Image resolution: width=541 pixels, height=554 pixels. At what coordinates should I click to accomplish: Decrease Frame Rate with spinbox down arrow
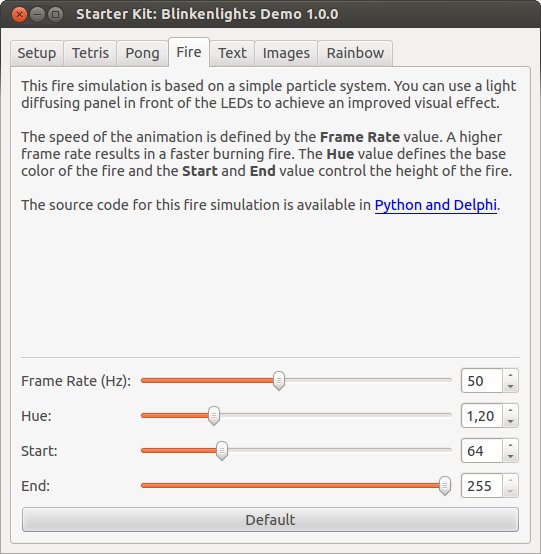point(510,386)
